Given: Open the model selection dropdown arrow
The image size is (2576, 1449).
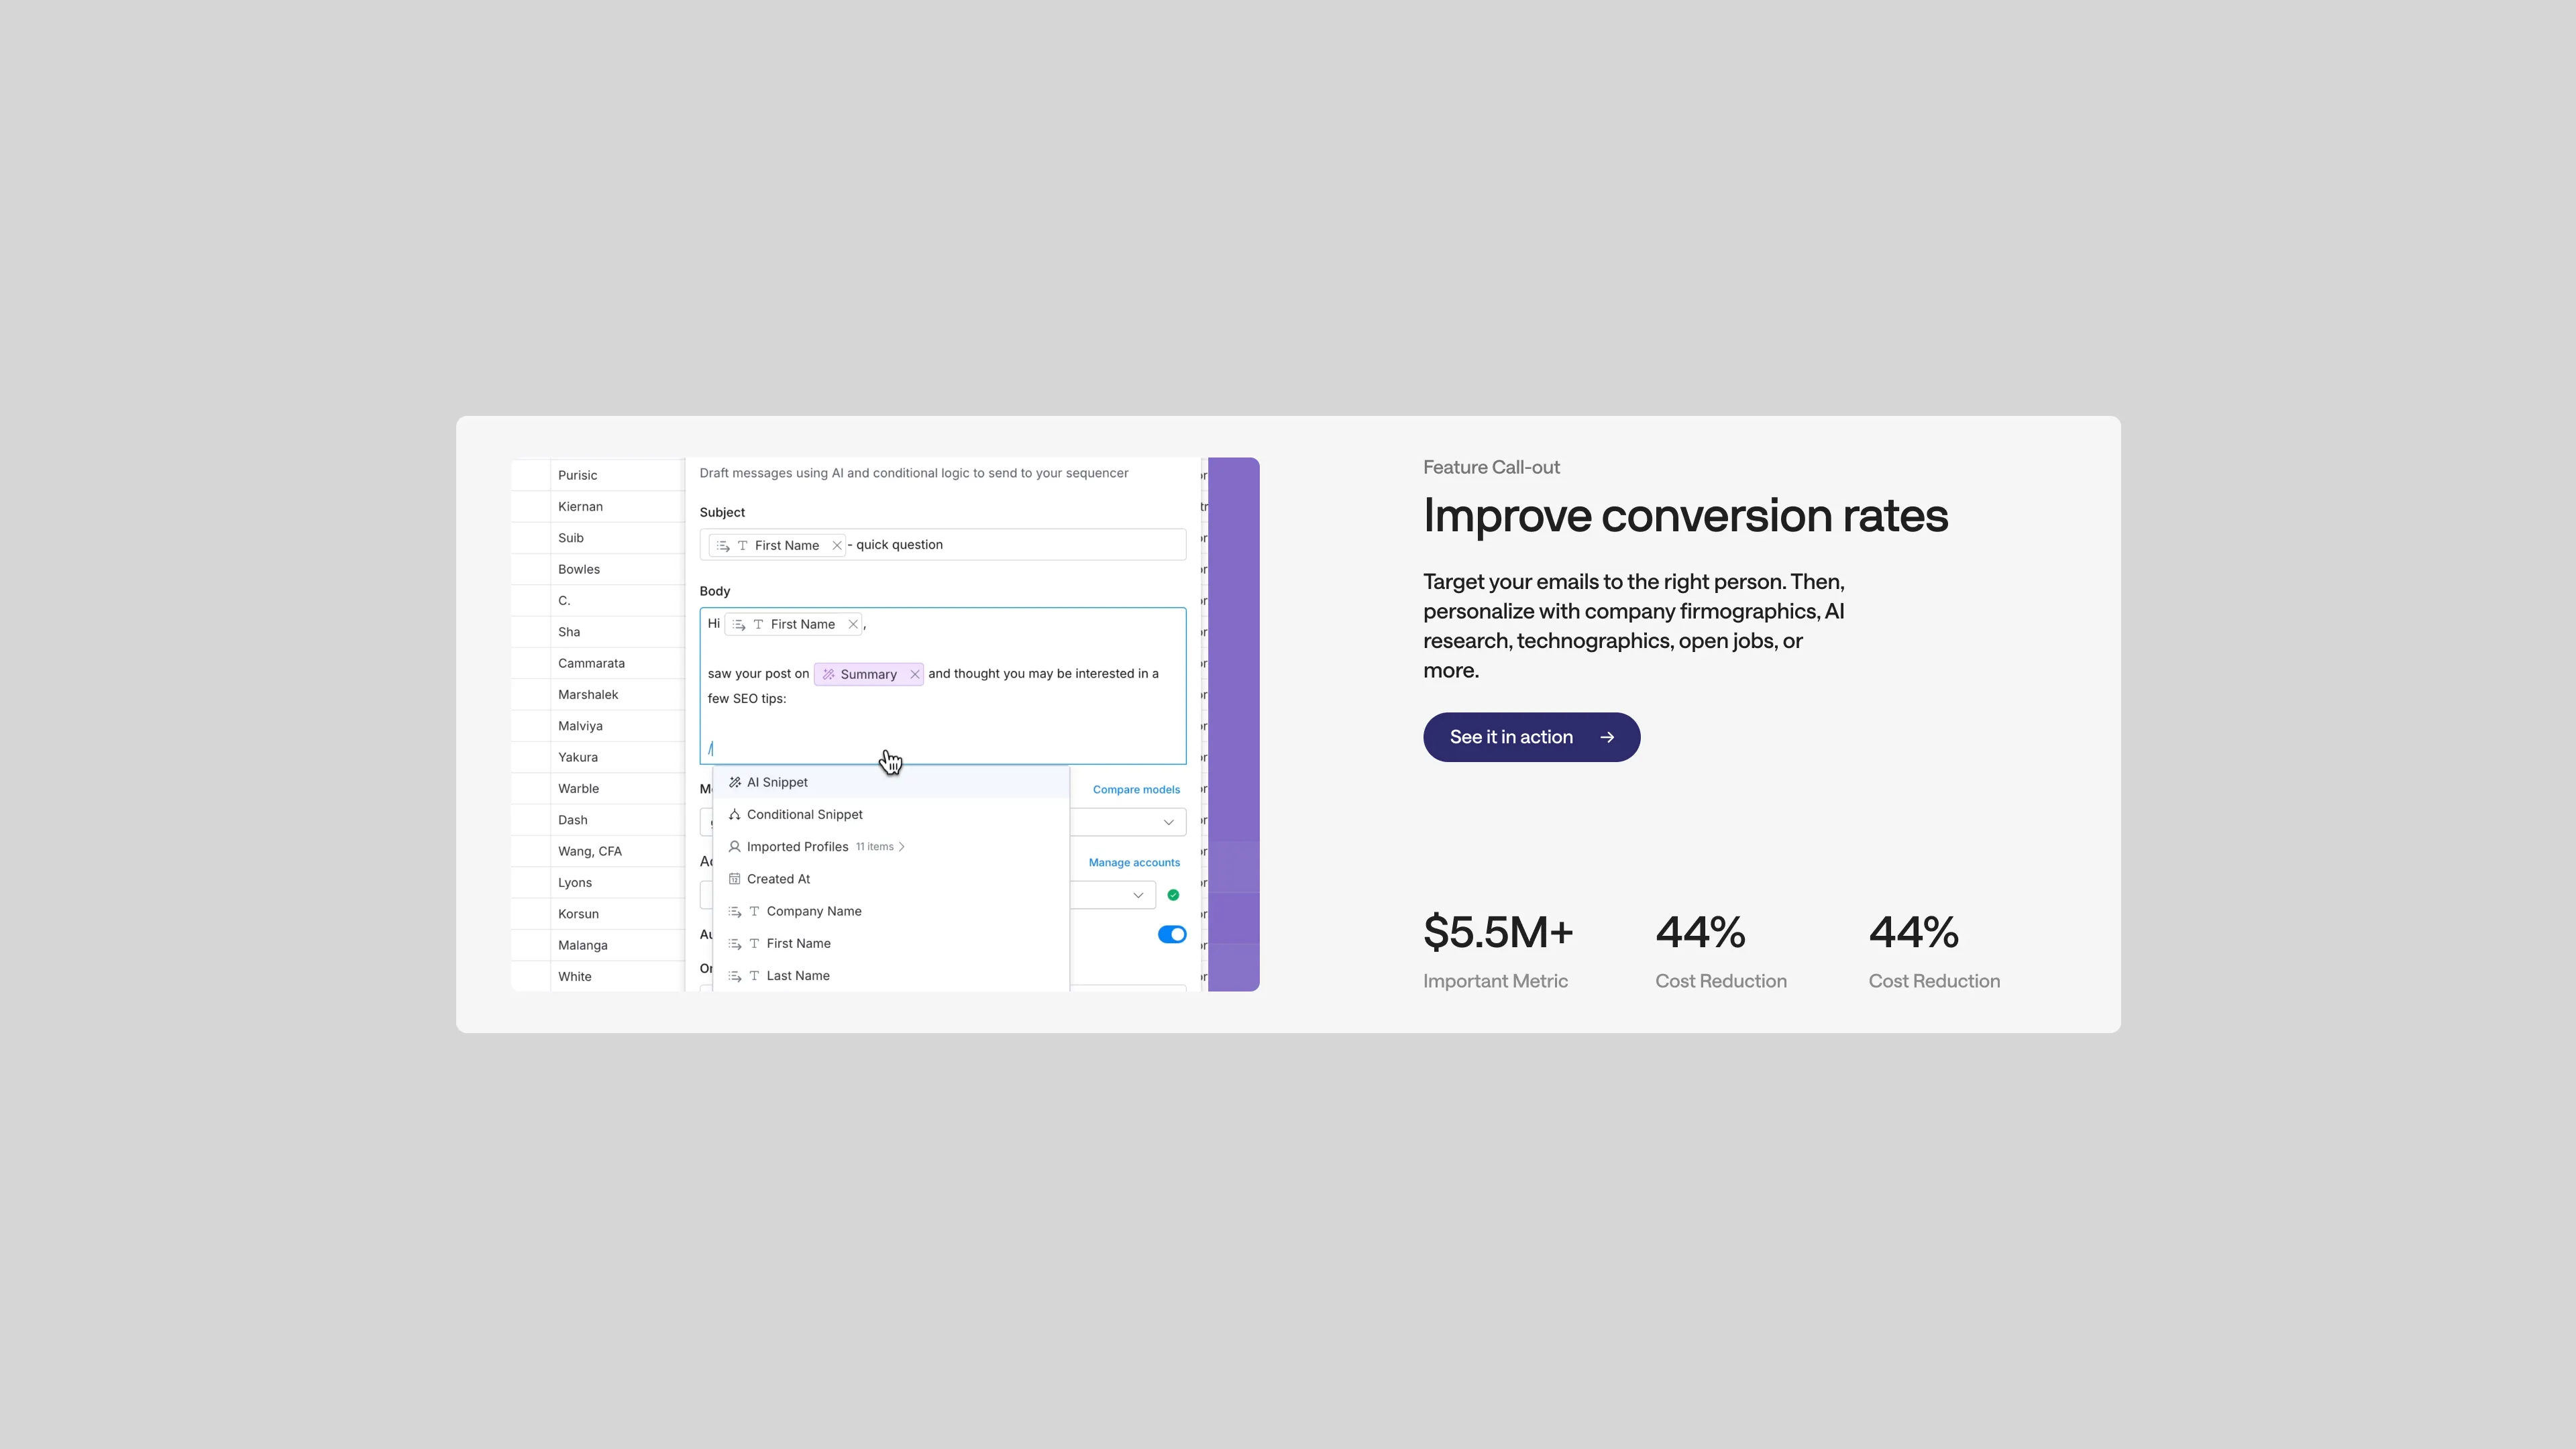Looking at the screenshot, I should pyautogui.click(x=1168, y=822).
